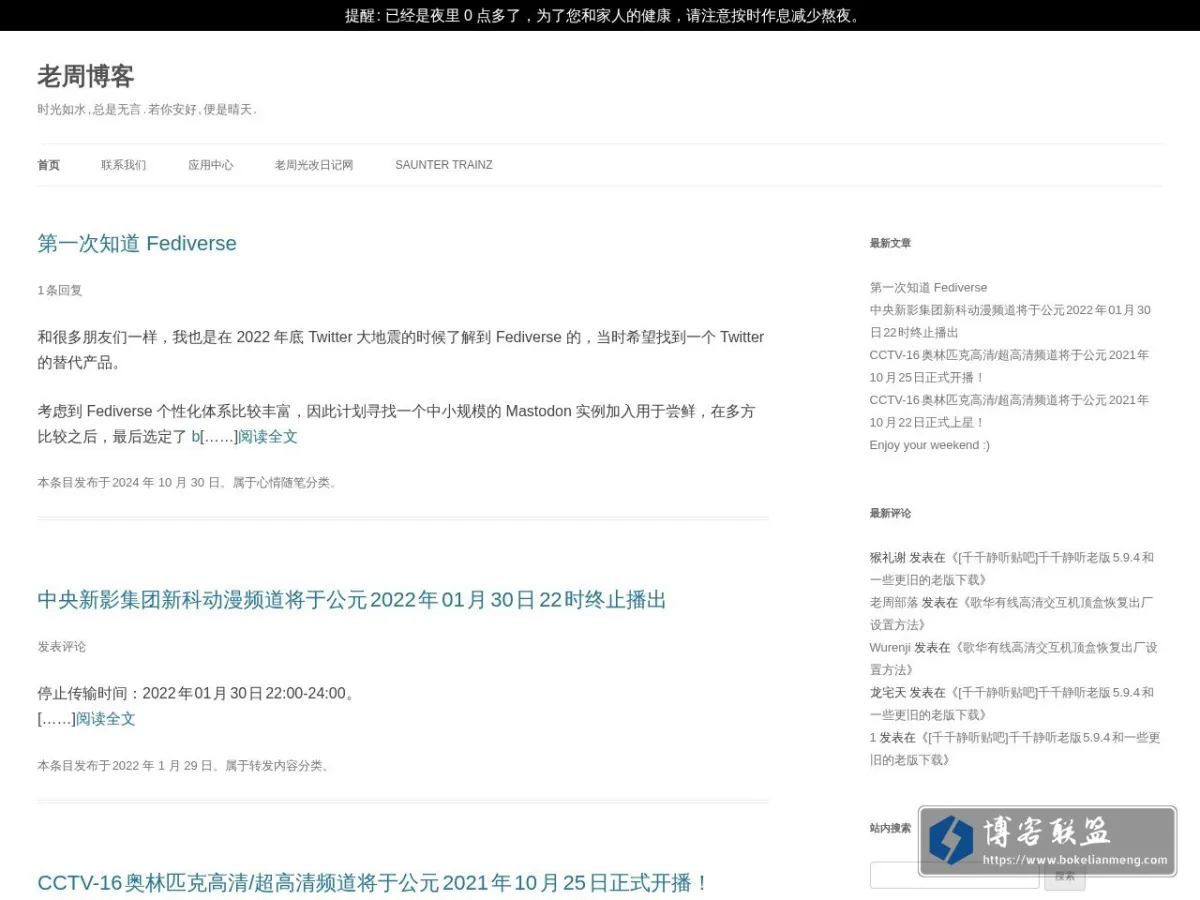Click the 1条回复 comments link
This screenshot has width=1200, height=900.
click(x=60, y=290)
